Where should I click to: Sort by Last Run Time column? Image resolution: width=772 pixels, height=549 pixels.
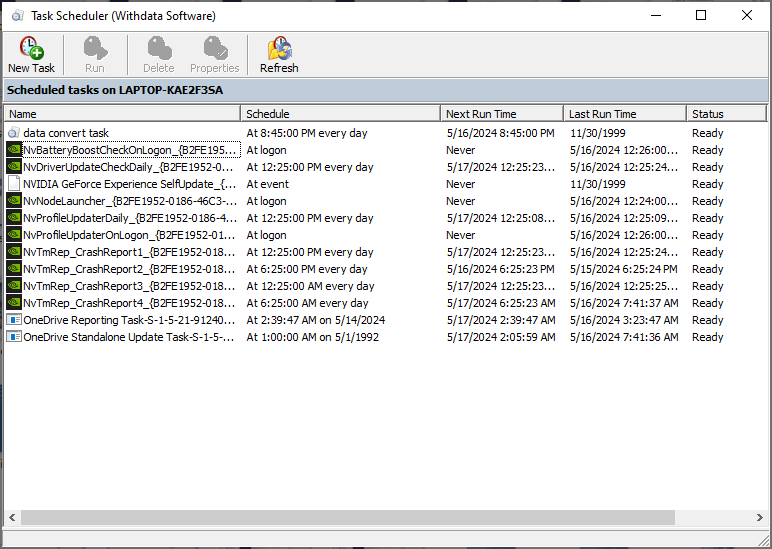(x=624, y=114)
